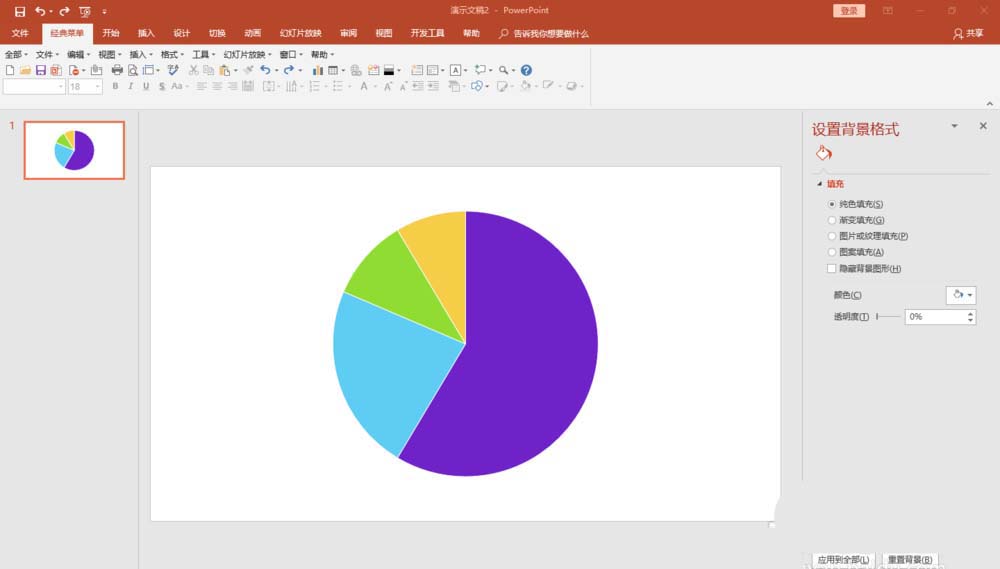Click the Open folder icon in toolbar
Image resolution: width=1000 pixels, height=569 pixels.
click(x=25, y=70)
